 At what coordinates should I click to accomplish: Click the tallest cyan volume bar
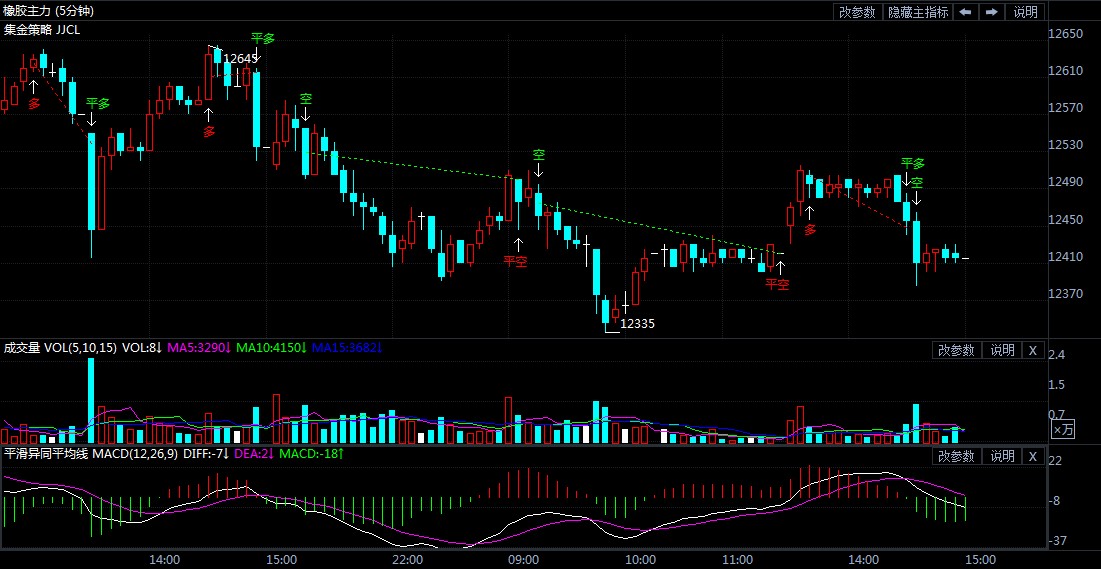pos(91,401)
